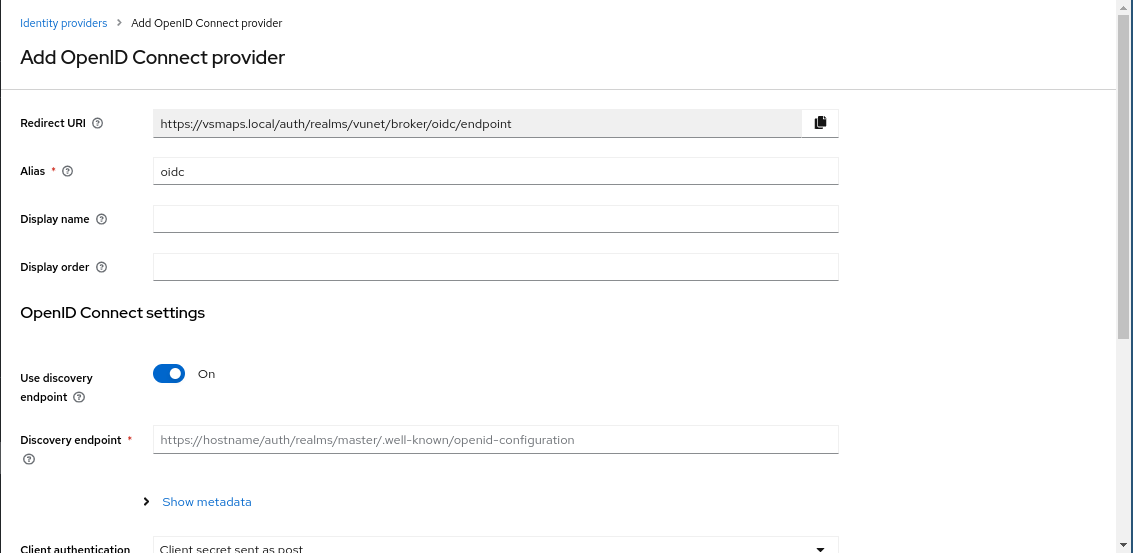Click the help icon beside Alias
This screenshot has width=1133, height=553.
pos(68,172)
